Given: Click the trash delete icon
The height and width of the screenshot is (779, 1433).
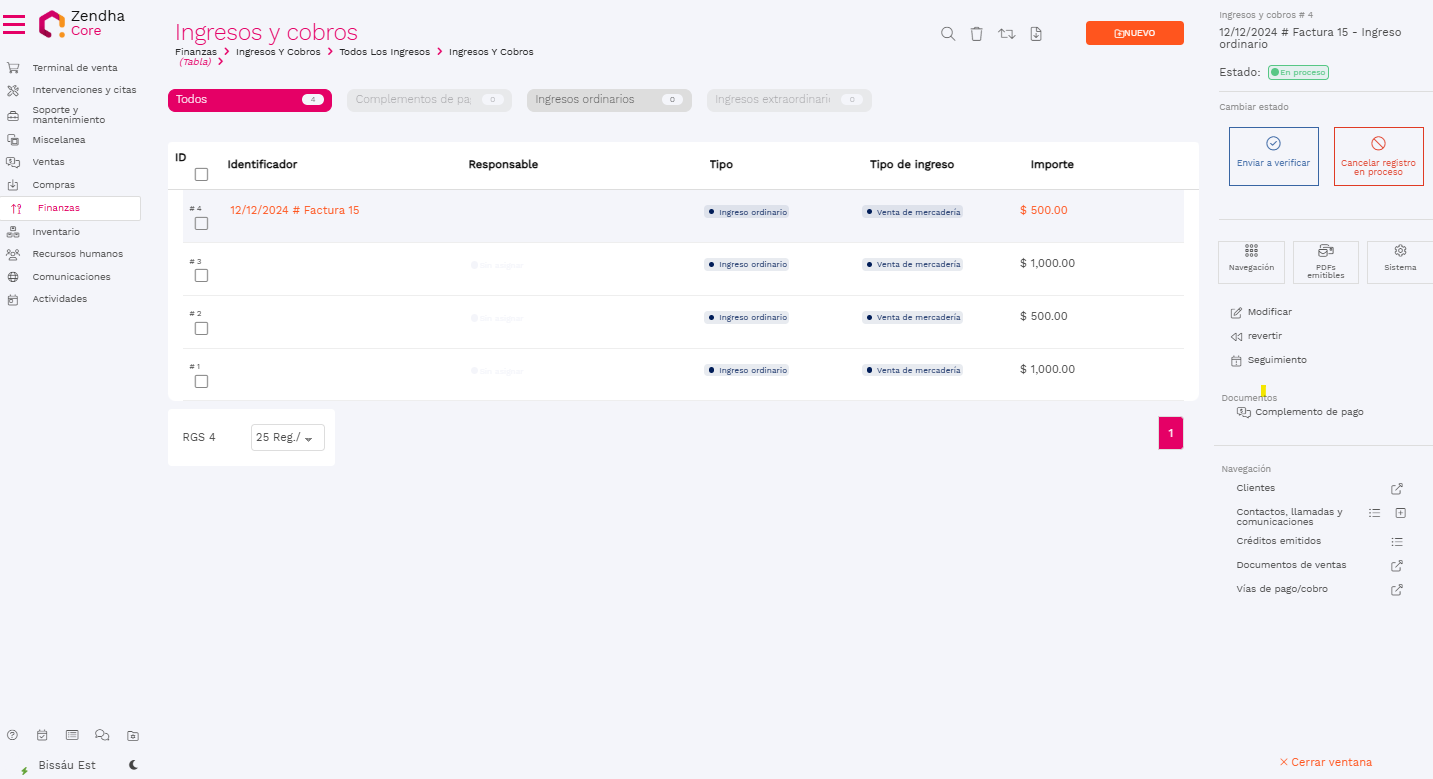Looking at the screenshot, I should [977, 34].
